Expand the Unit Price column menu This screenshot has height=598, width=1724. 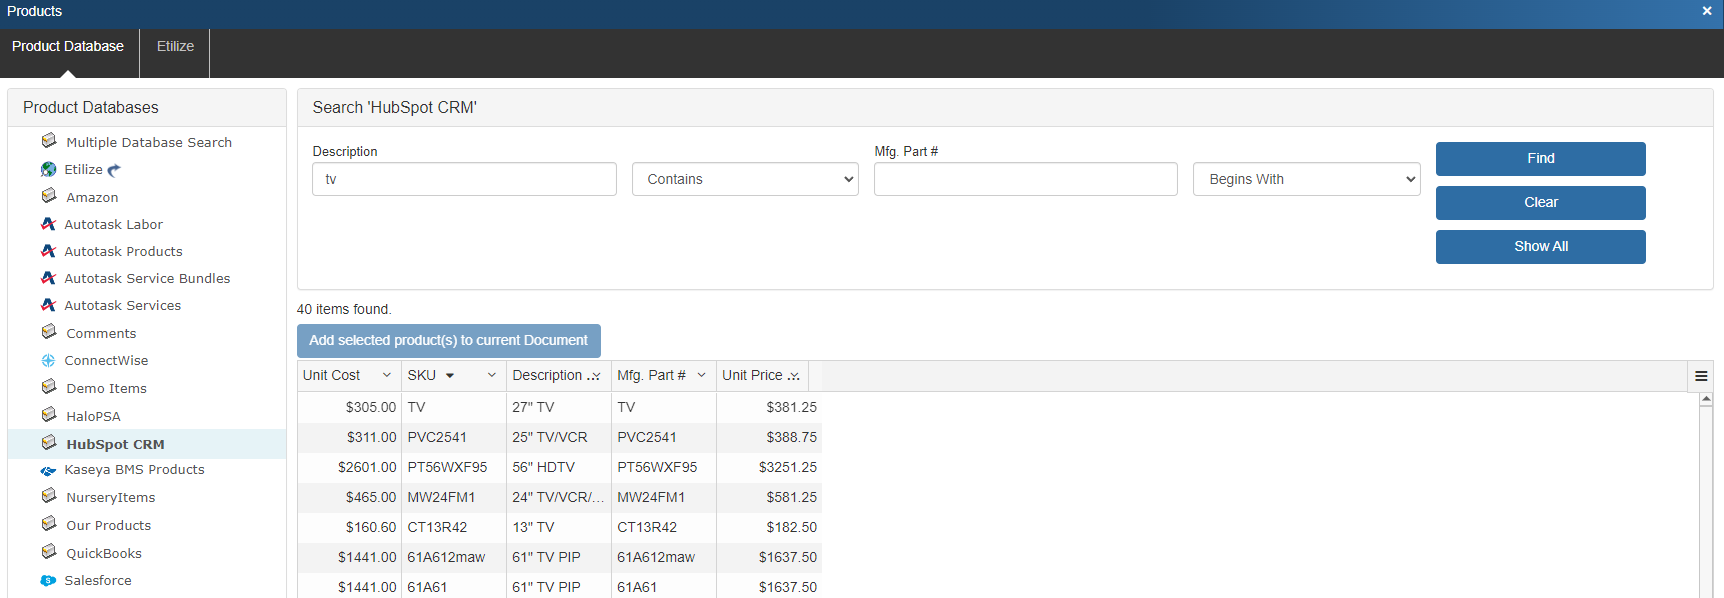coord(795,376)
